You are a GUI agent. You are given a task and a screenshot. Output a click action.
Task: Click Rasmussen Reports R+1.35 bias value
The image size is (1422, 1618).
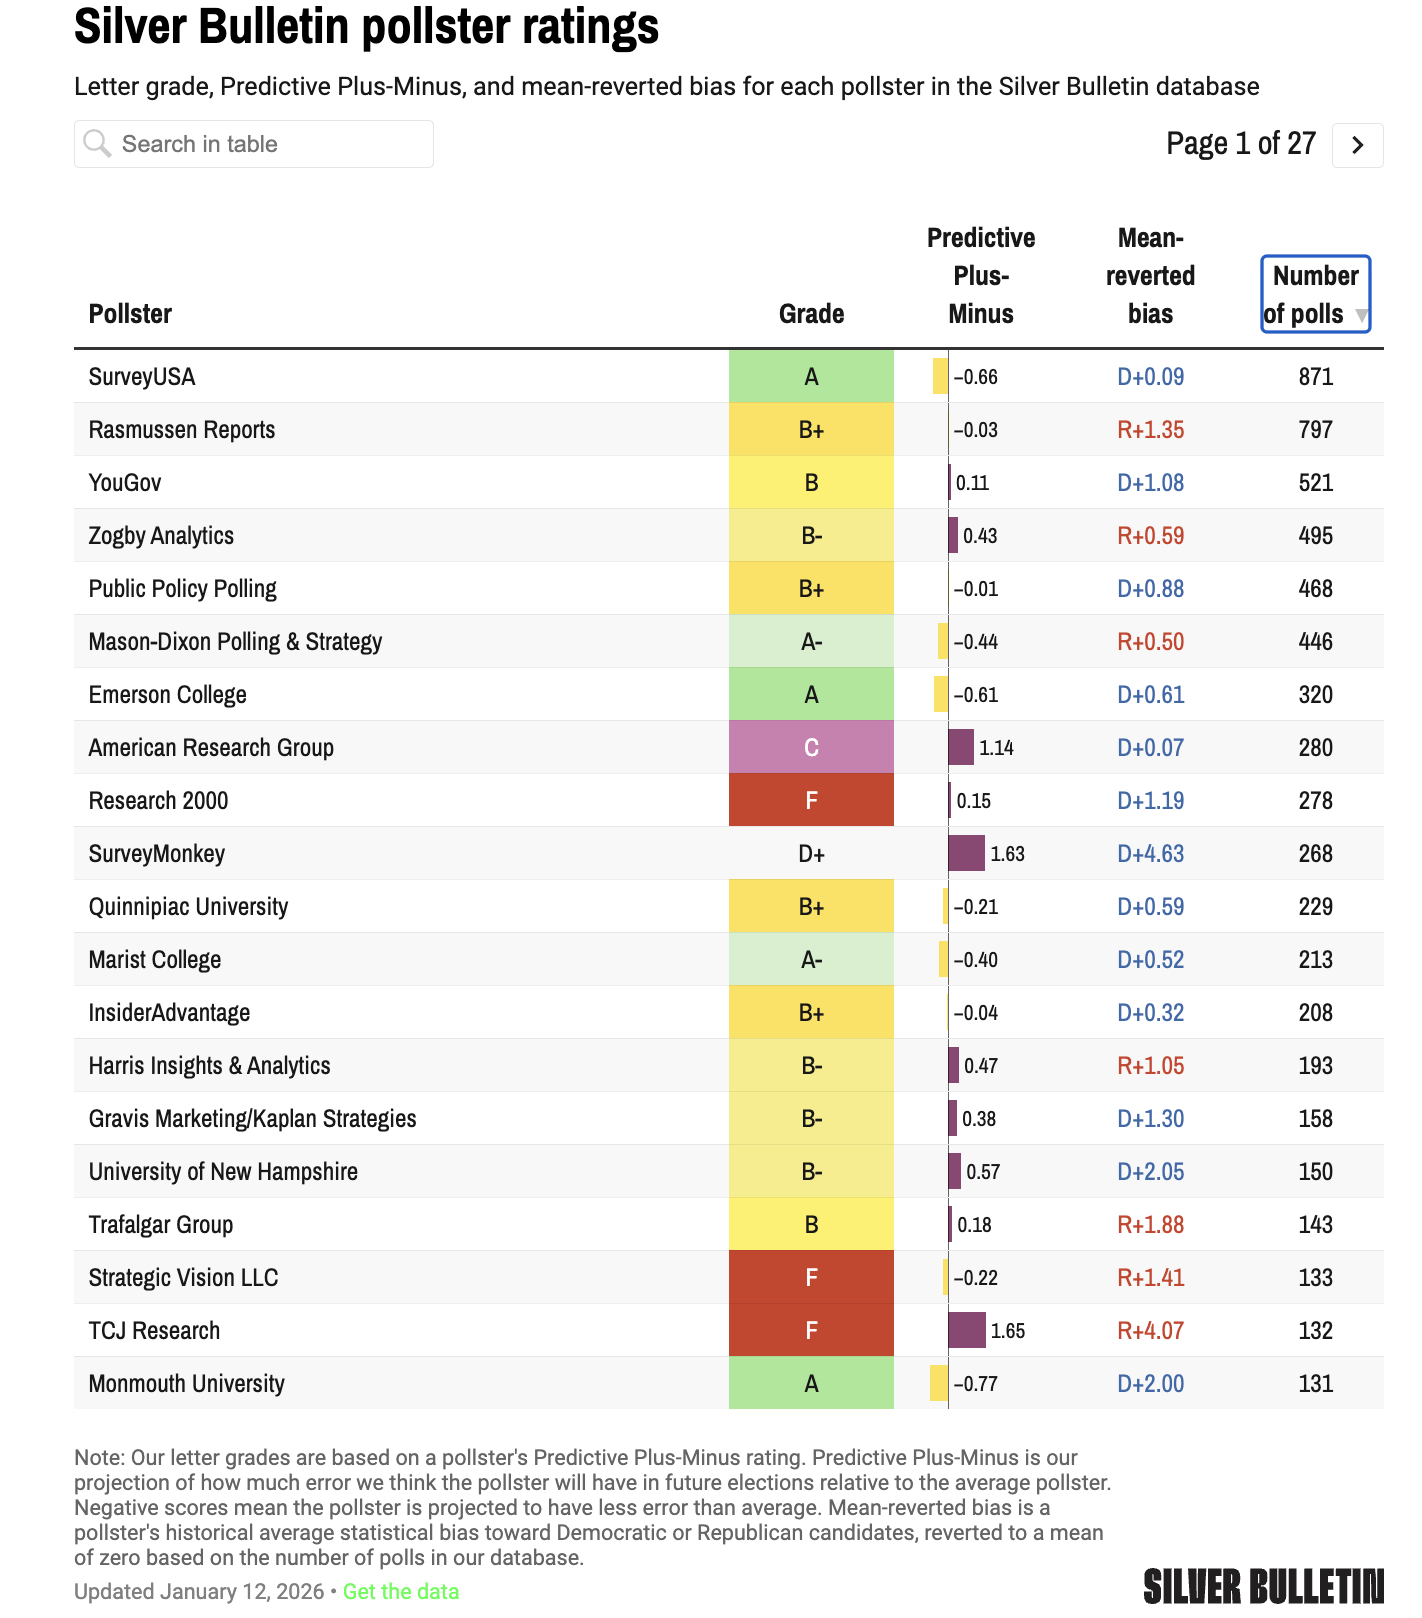tap(1150, 430)
